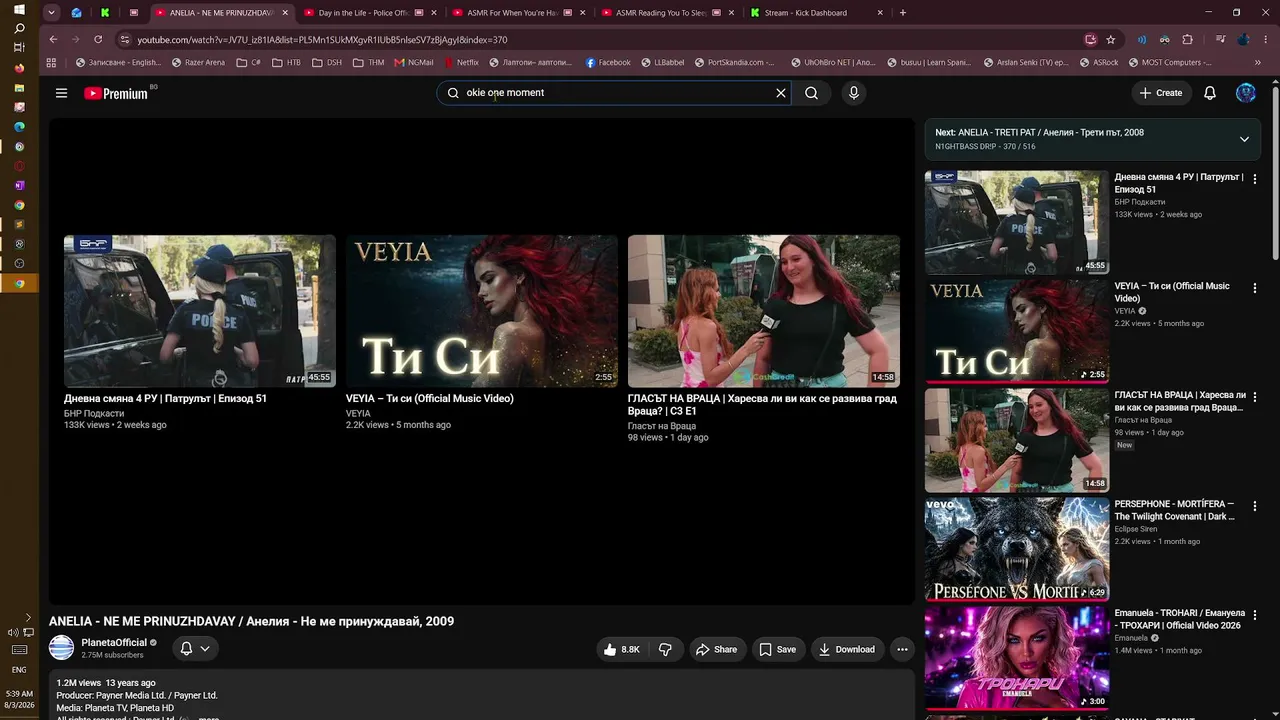Open sidebar thumbnail of PERSEPHONE vs MORTÍFERA
The width and height of the screenshot is (1280, 720).
tap(1017, 549)
